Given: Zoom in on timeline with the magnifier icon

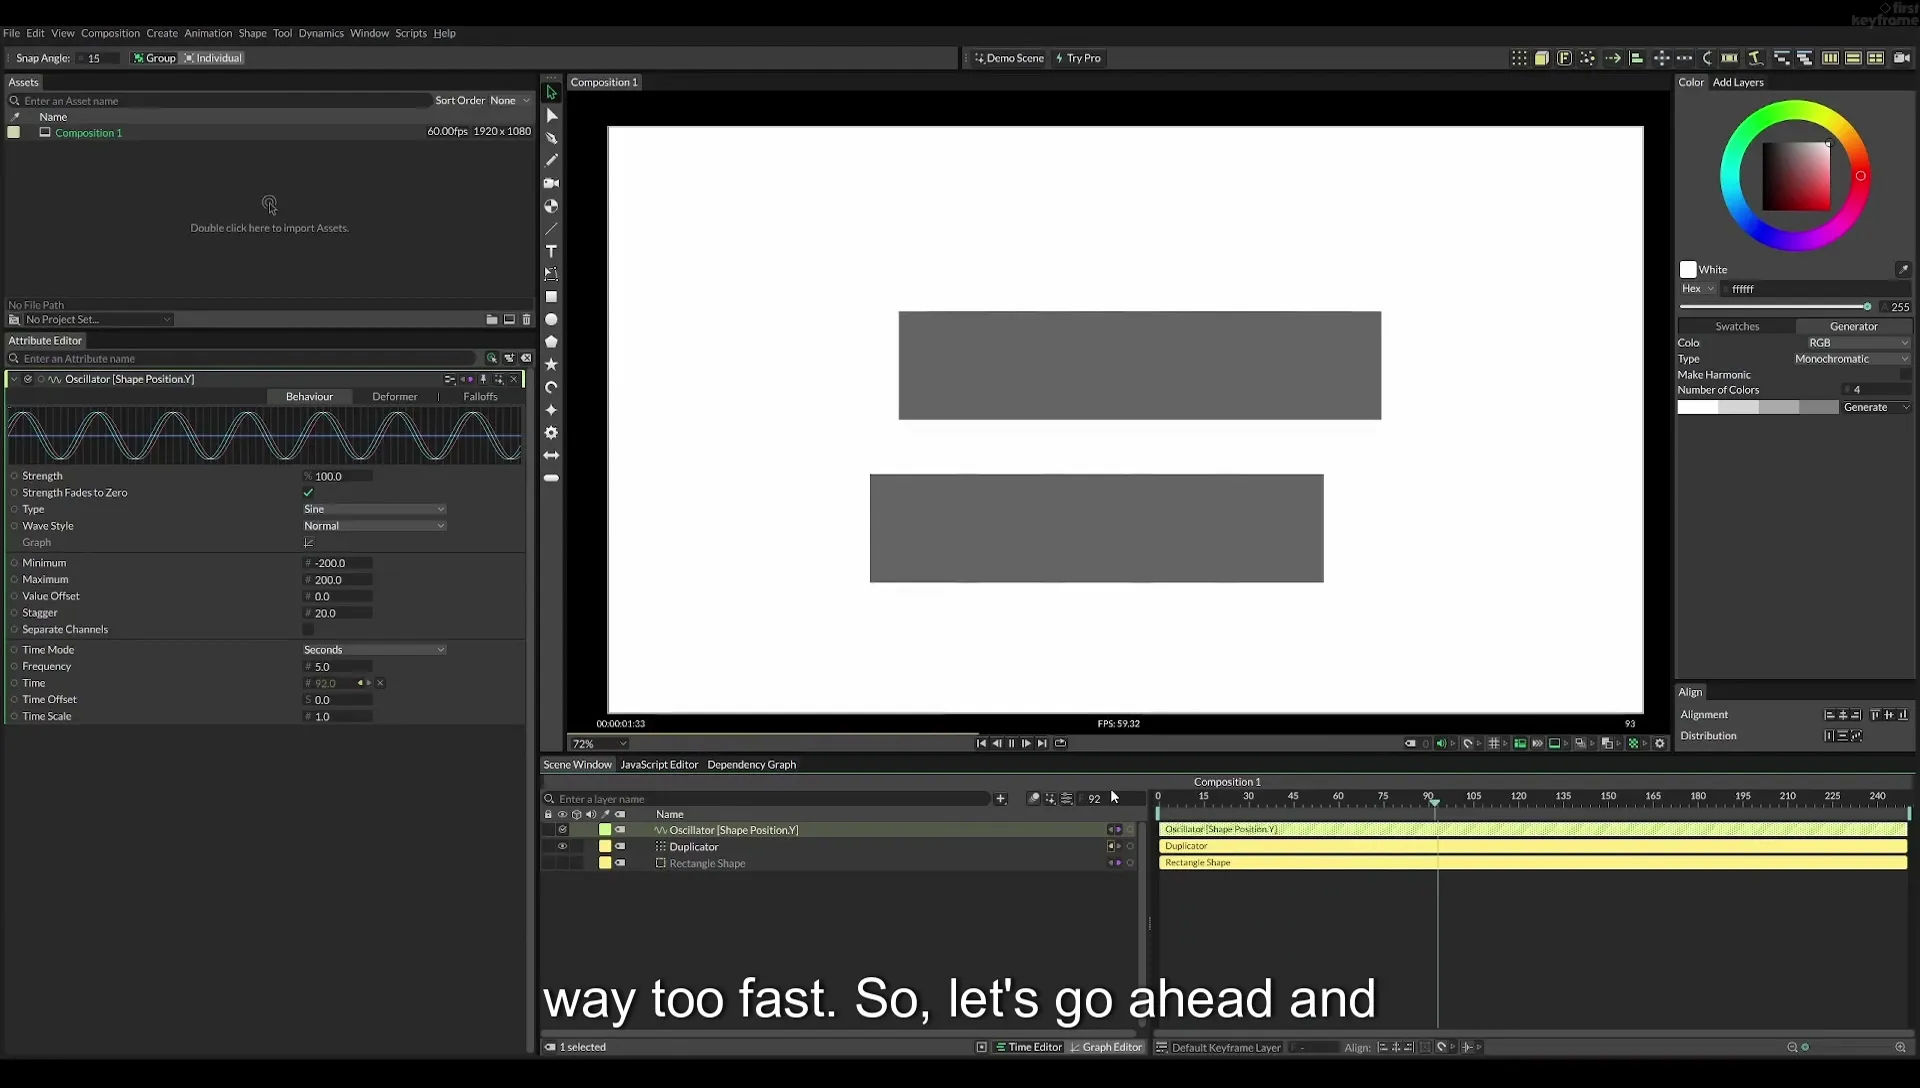Looking at the screenshot, I should coord(1900,1047).
